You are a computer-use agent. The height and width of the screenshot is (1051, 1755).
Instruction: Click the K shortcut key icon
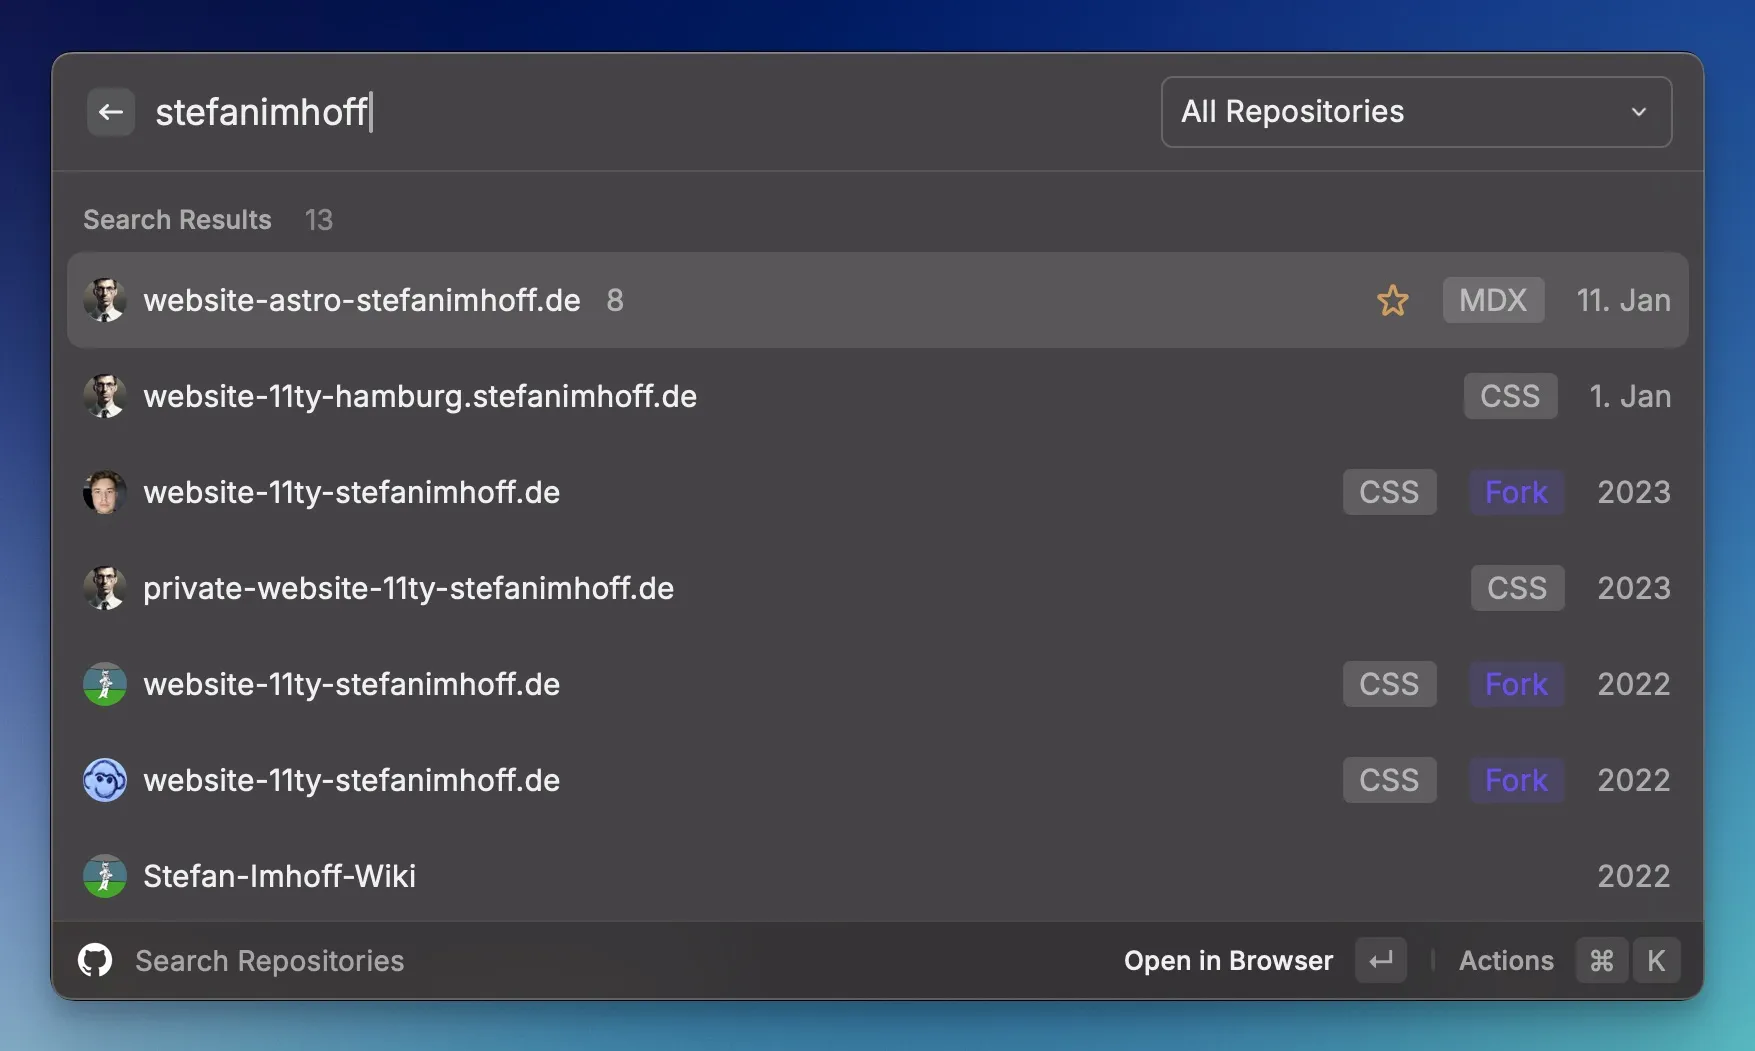[x=1656, y=960]
